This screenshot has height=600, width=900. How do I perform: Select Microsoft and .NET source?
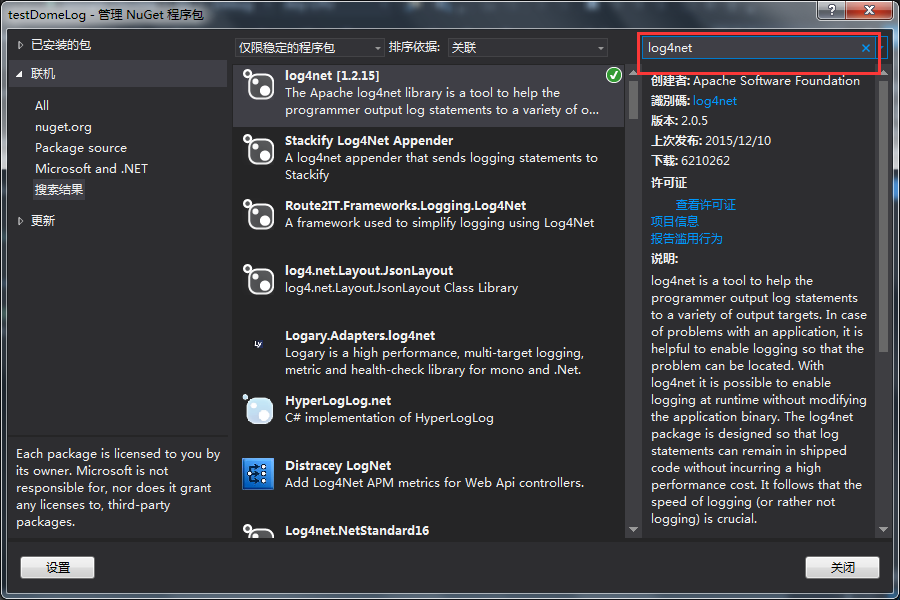click(x=91, y=168)
